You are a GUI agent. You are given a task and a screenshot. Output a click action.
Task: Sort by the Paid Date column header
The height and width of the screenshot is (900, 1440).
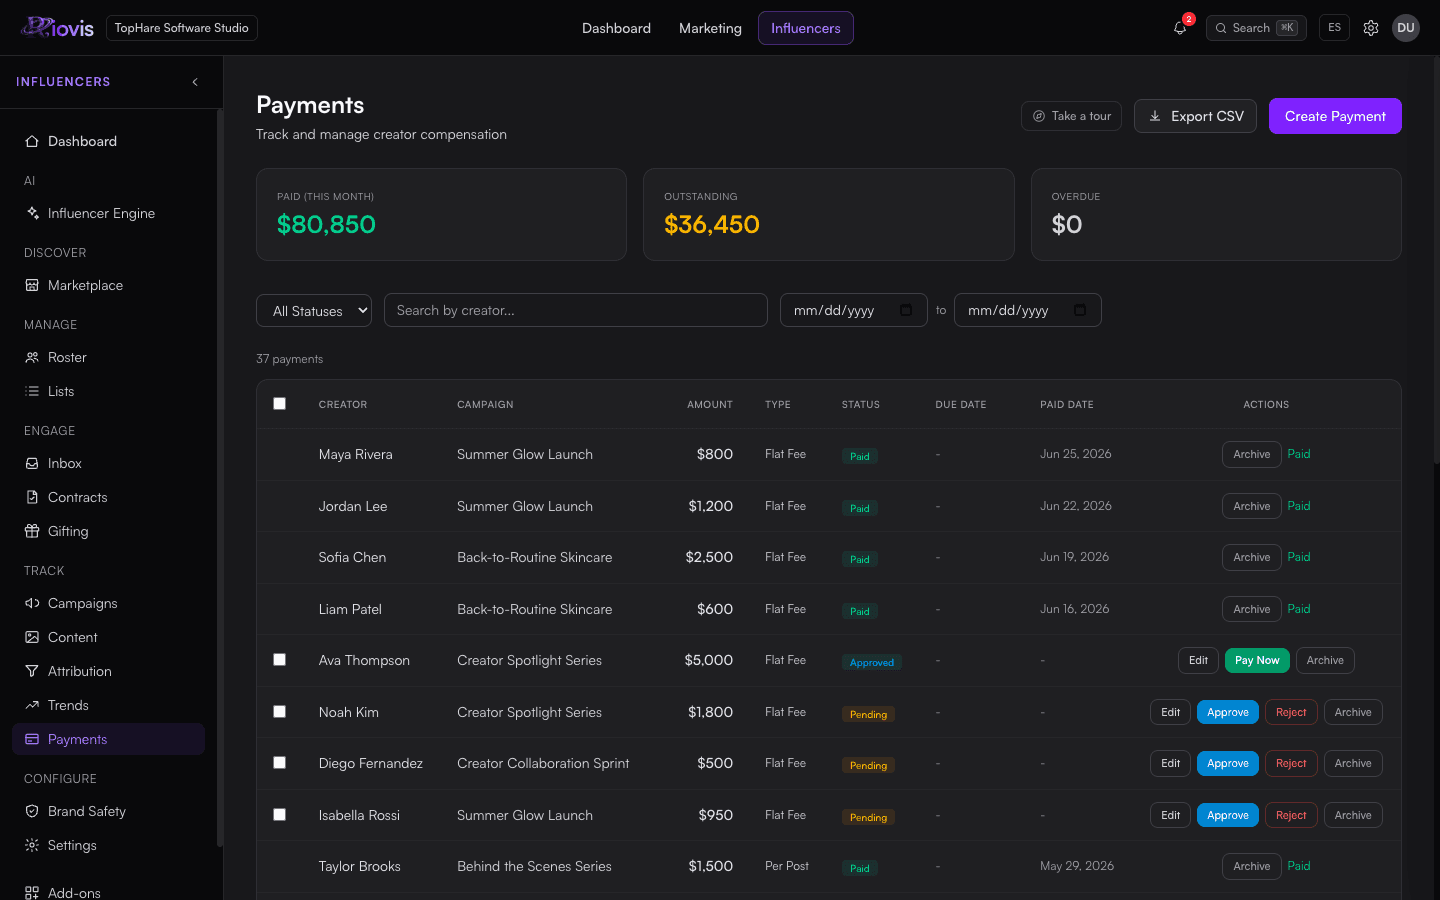1067,404
